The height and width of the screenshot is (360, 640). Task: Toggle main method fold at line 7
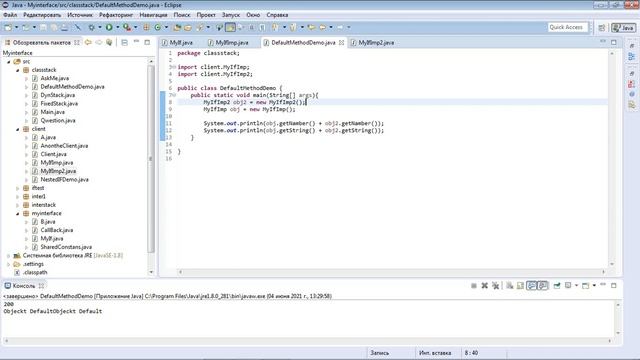click(x=174, y=95)
